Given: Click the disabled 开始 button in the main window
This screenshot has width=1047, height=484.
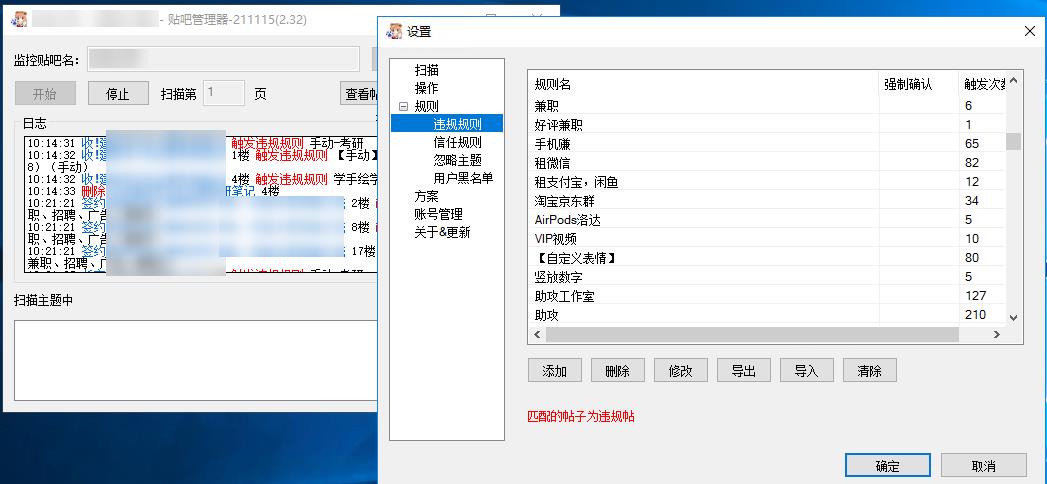Looking at the screenshot, I should (45, 93).
